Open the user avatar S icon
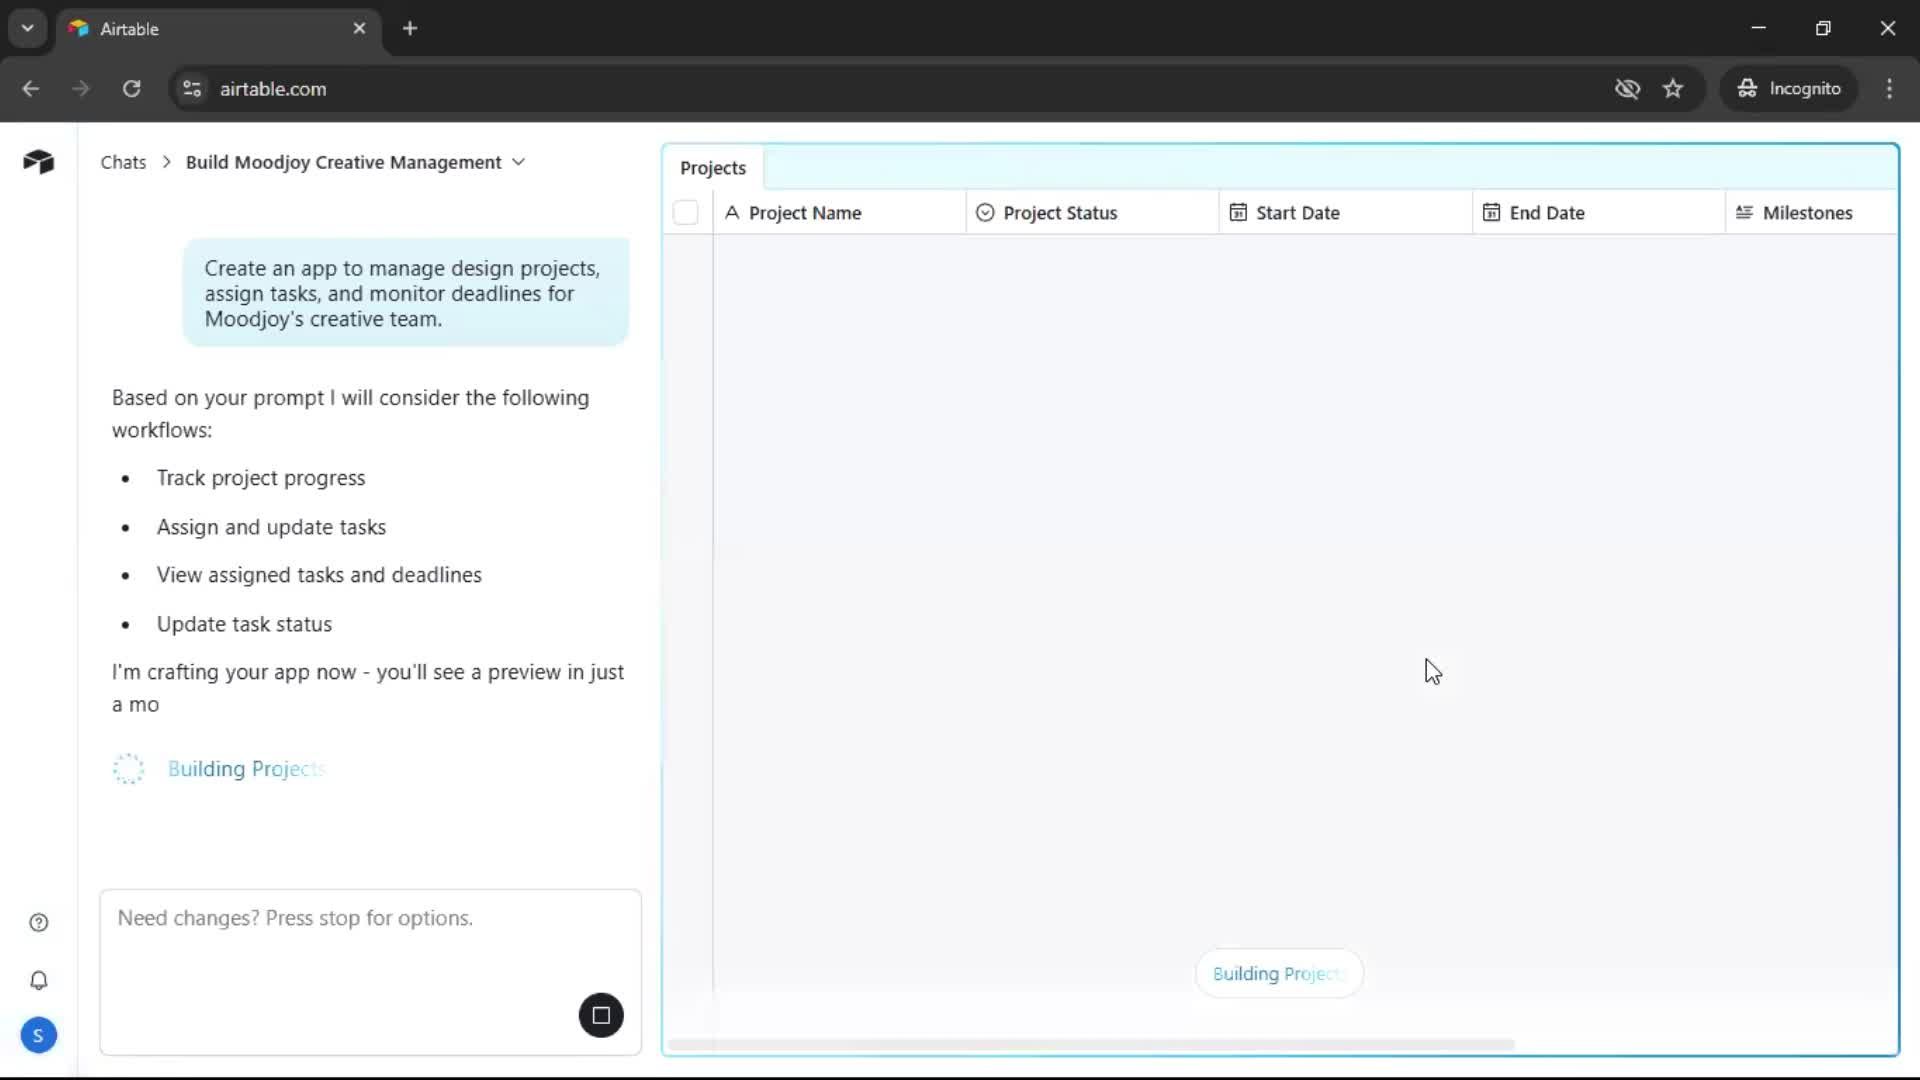1920x1080 pixels. click(39, 1036)
